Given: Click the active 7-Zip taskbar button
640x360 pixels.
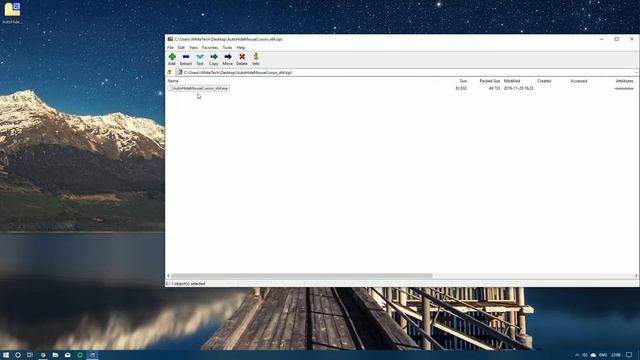Looking at the screenshot, I should click(93, 355).
